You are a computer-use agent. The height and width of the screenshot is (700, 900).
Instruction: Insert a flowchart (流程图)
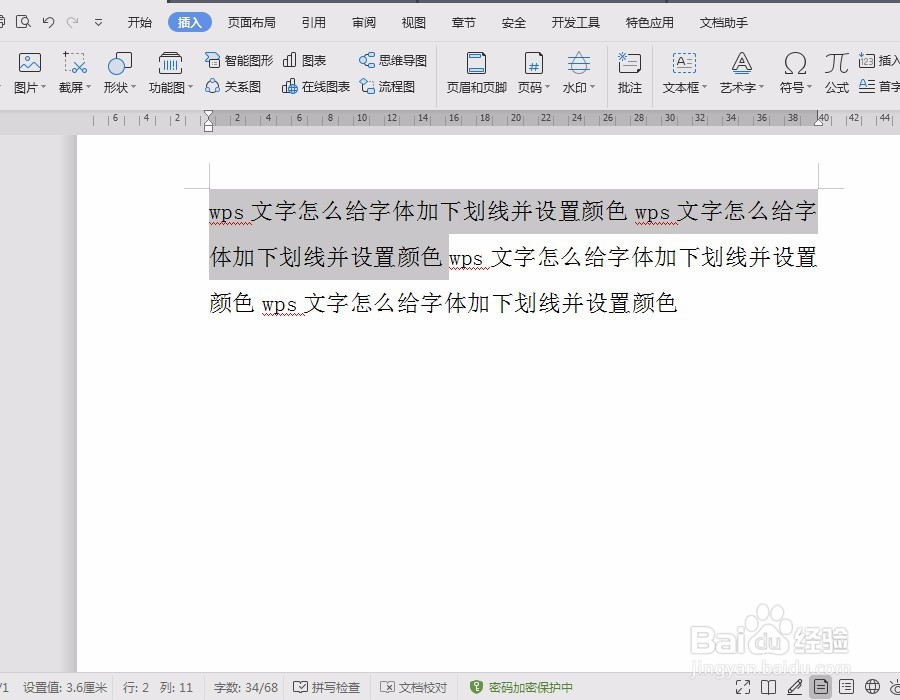click(x=387, y=87)
